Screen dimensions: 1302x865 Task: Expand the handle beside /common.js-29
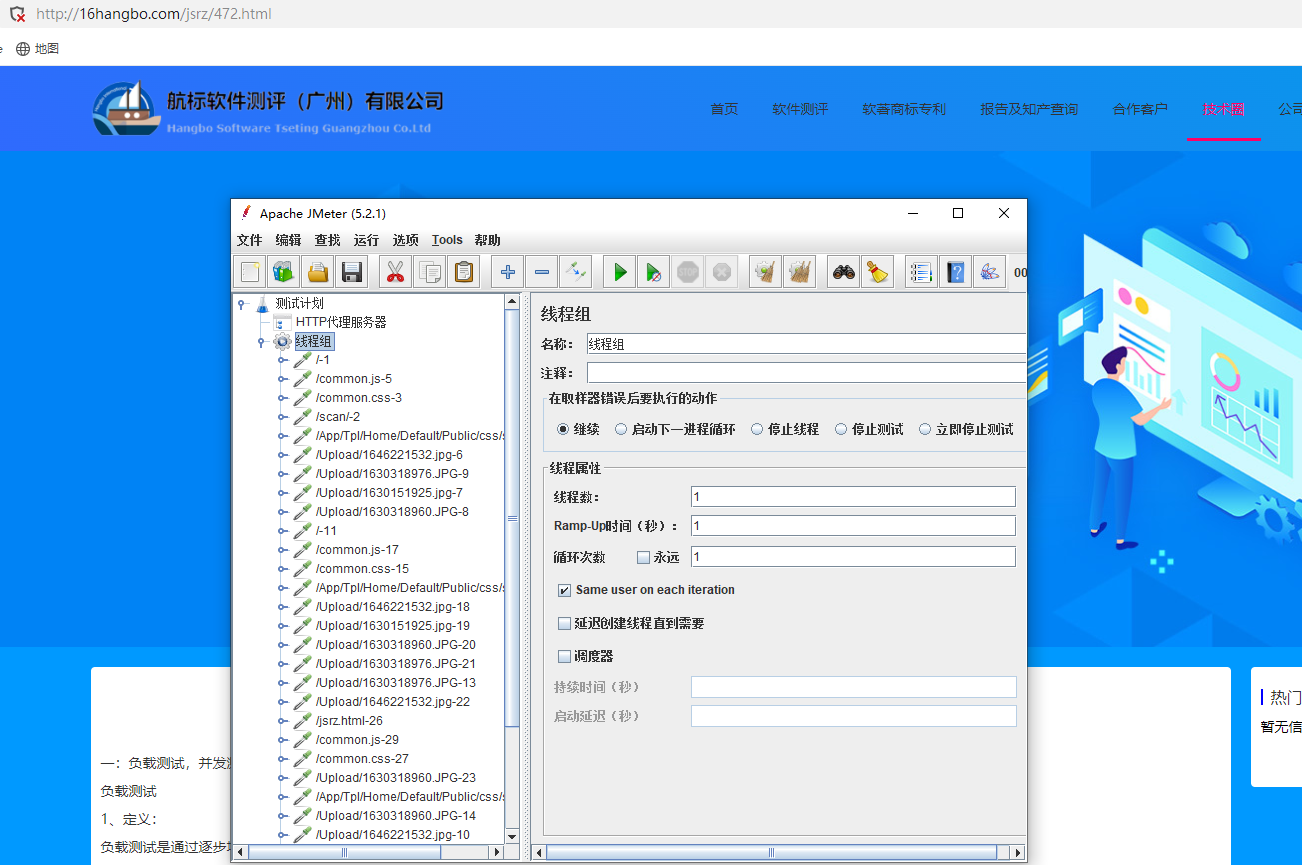(283, 740)
